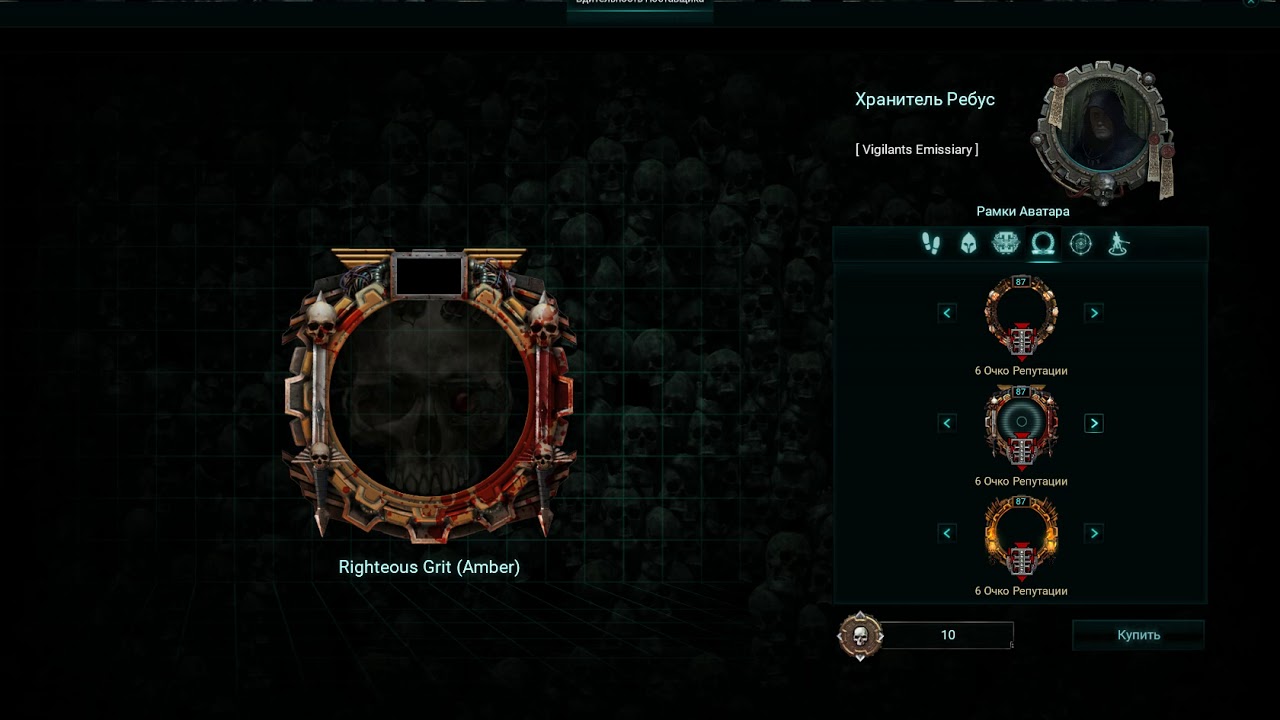The image size is (1280, 720).
Task: Select the character pose category icon
Action: [1118, 244]
